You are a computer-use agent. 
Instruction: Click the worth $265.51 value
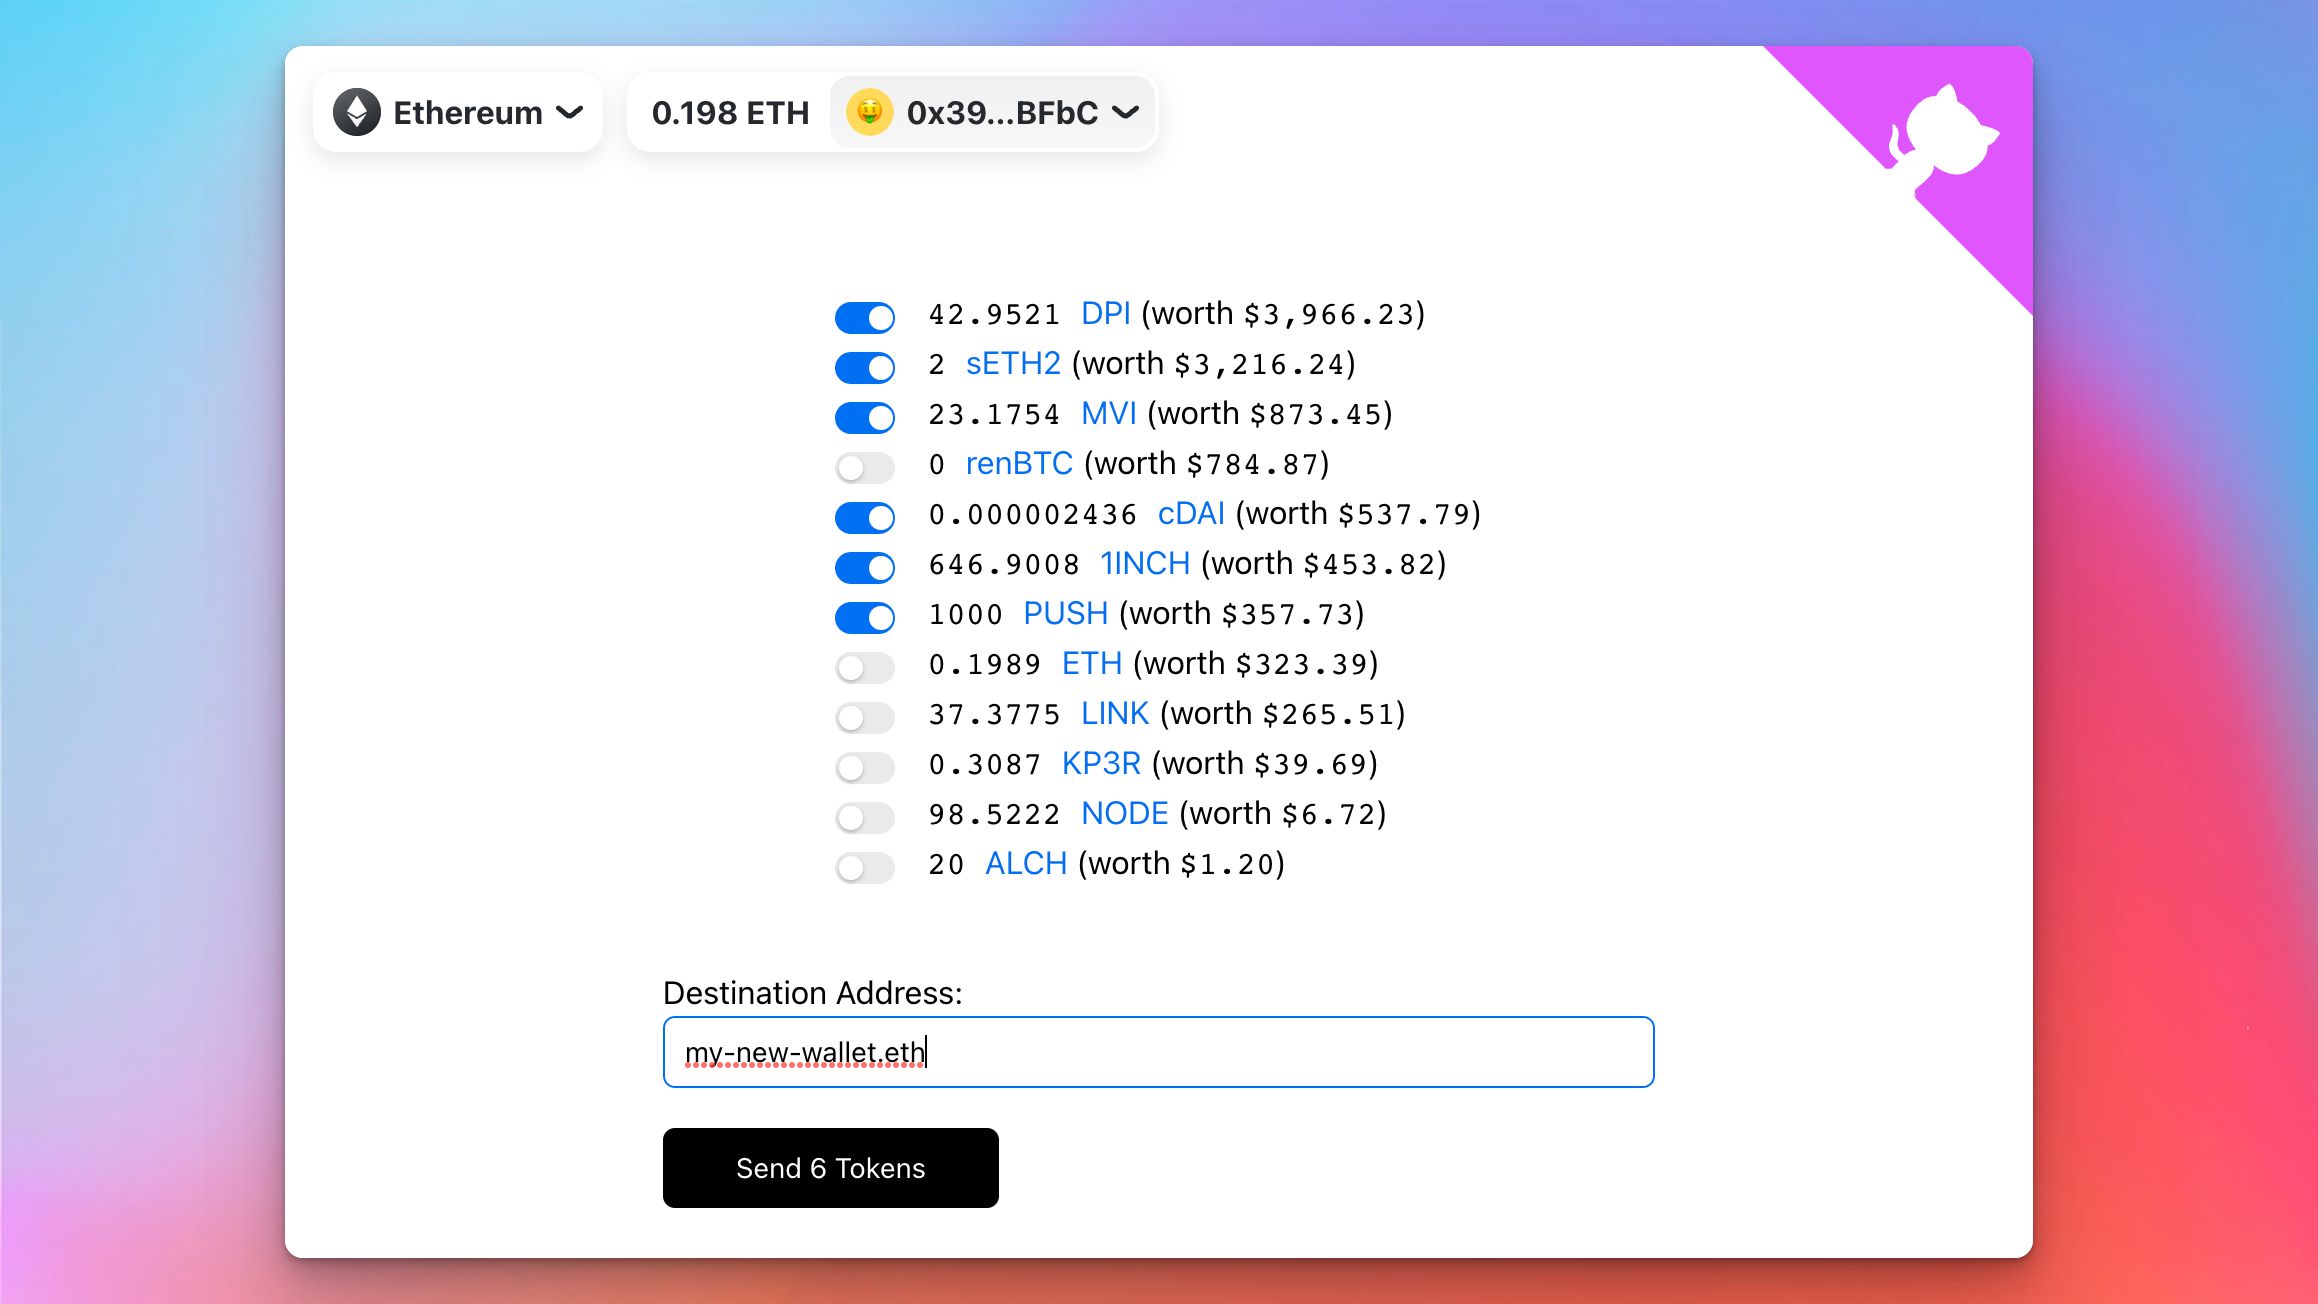(1282, 714)
